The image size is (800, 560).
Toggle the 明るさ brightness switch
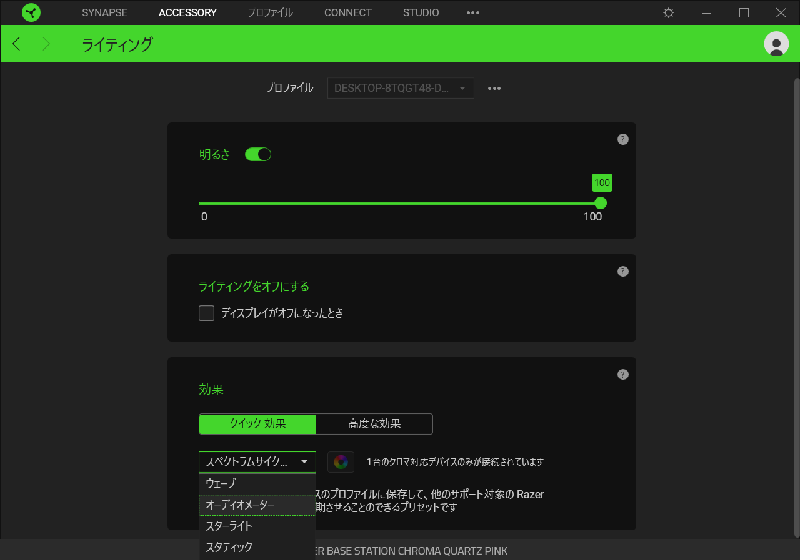coord(258,154)
